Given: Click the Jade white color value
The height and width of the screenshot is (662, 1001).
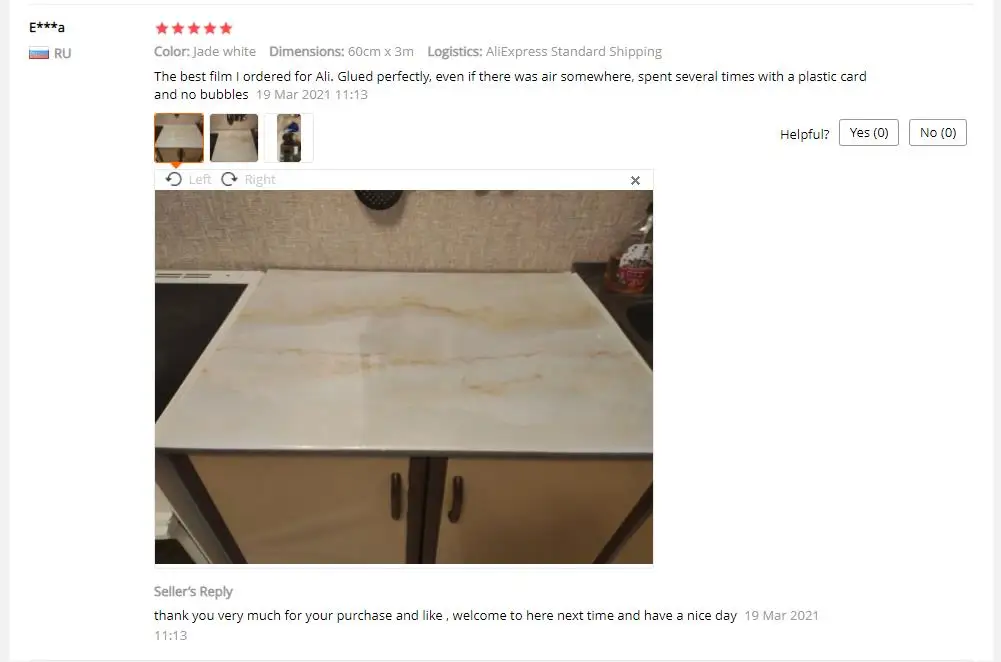Looking at the screenshot, I should tap(224, 52).
